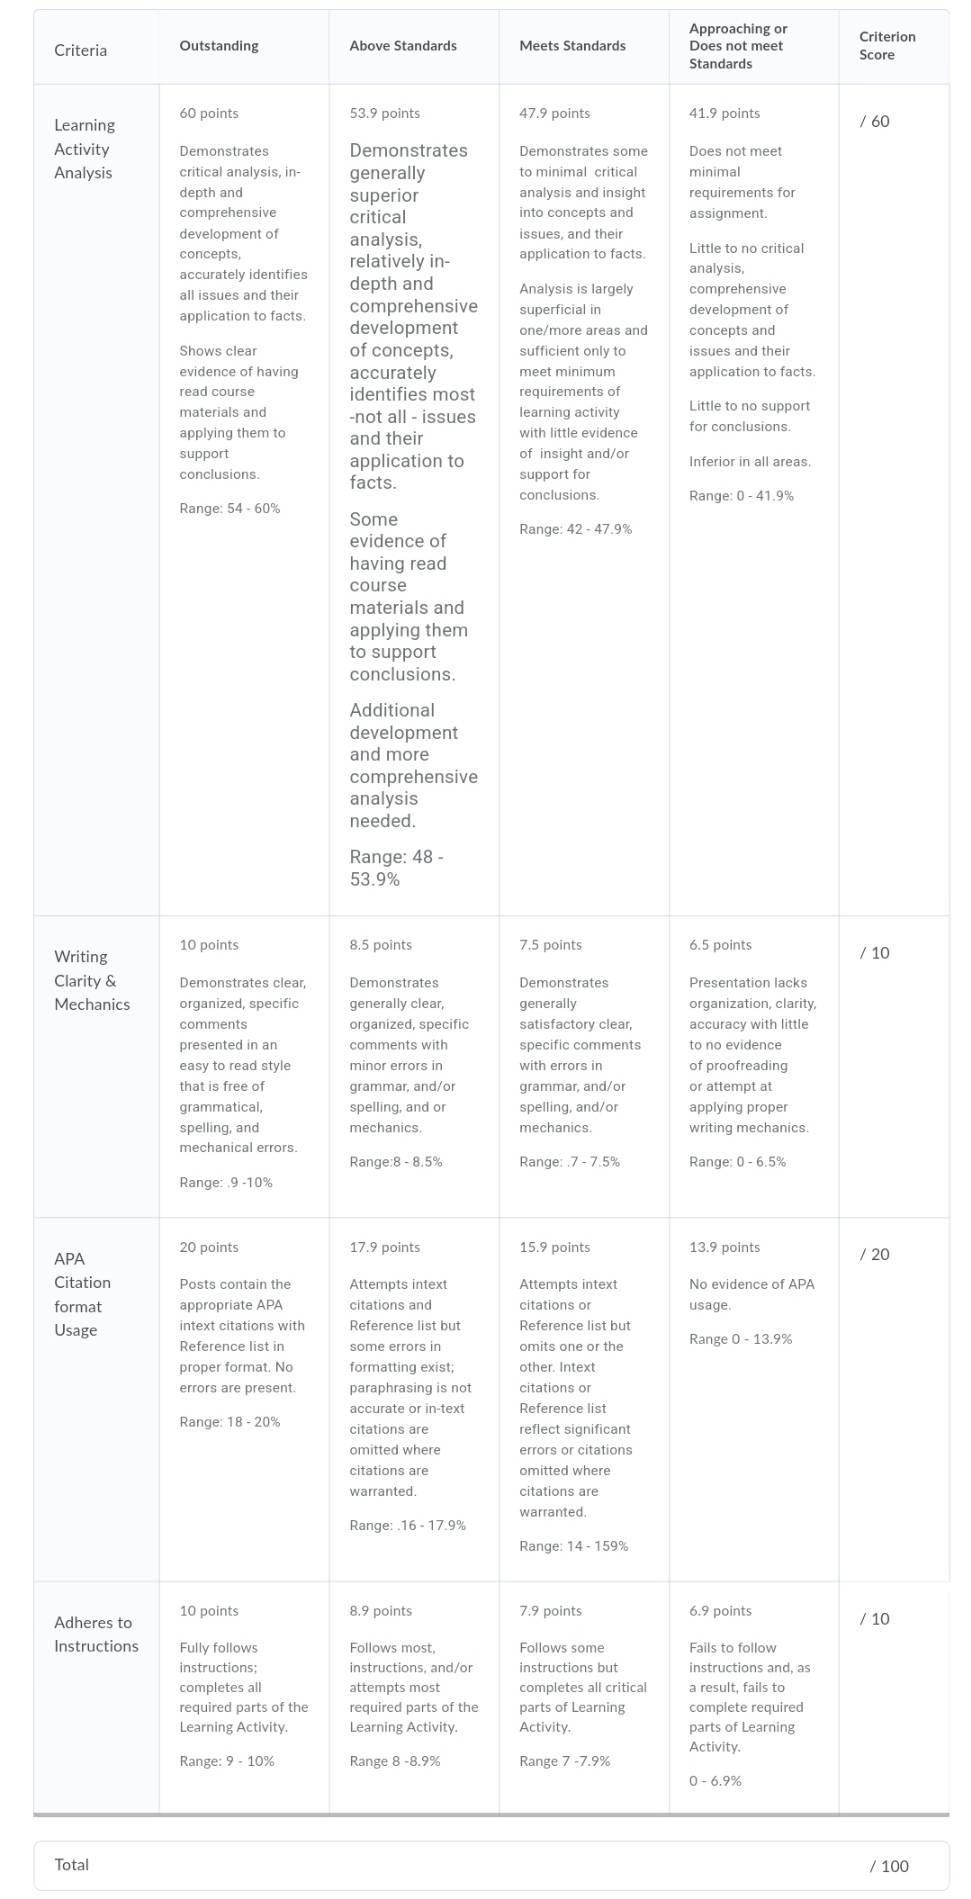Select 6.5 points Writing Clarity cell
971x1899 pixels.
pyautogui.click(x=754, y=1066)
